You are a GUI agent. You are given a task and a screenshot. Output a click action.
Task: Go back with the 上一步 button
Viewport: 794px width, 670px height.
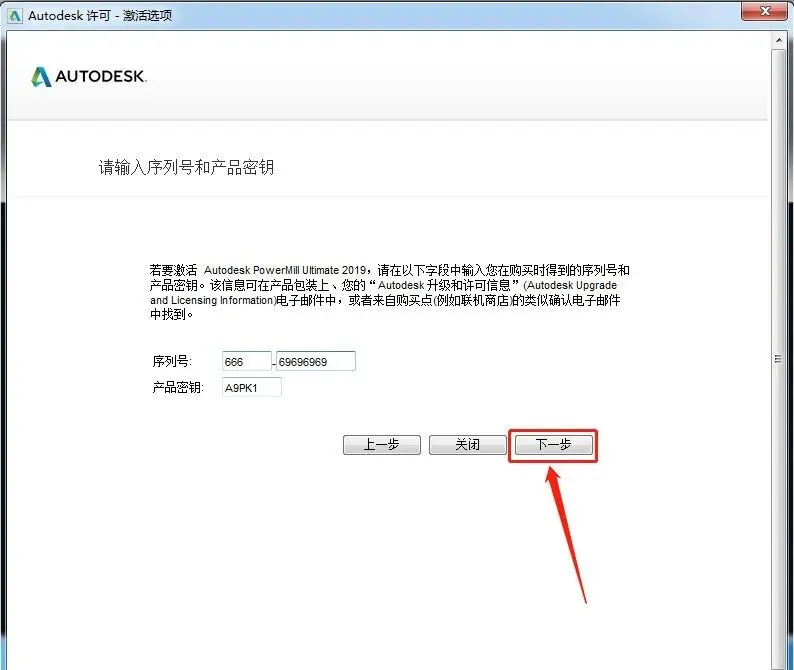[382, 445]
